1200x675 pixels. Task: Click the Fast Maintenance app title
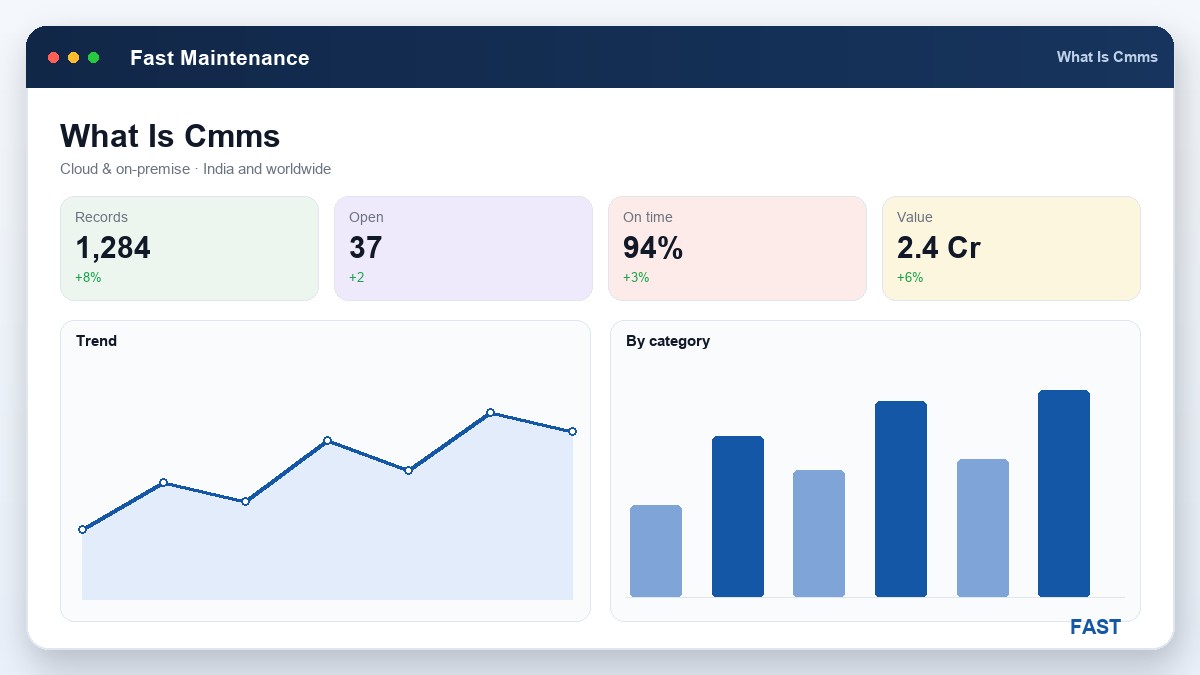[x=220, y=58]
